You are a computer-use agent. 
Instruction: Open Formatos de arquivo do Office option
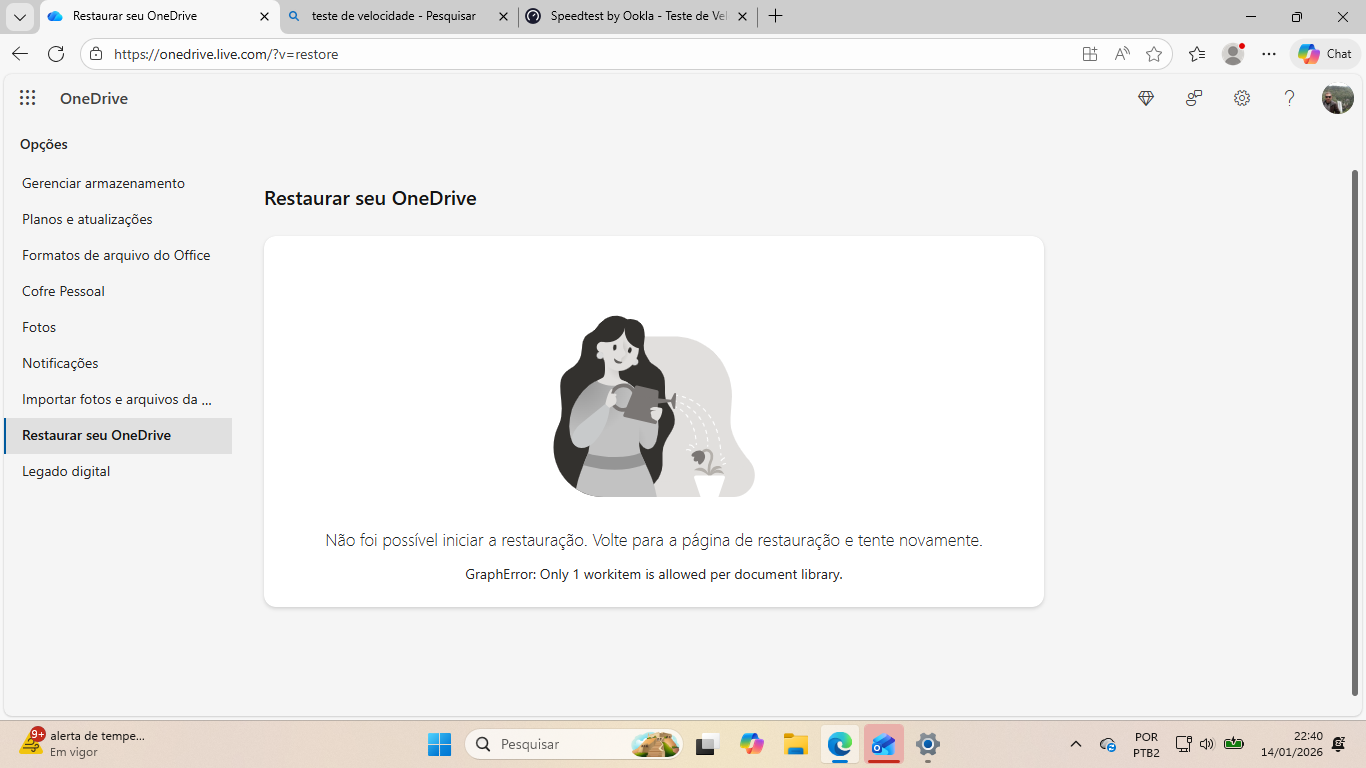coord(118,255)
